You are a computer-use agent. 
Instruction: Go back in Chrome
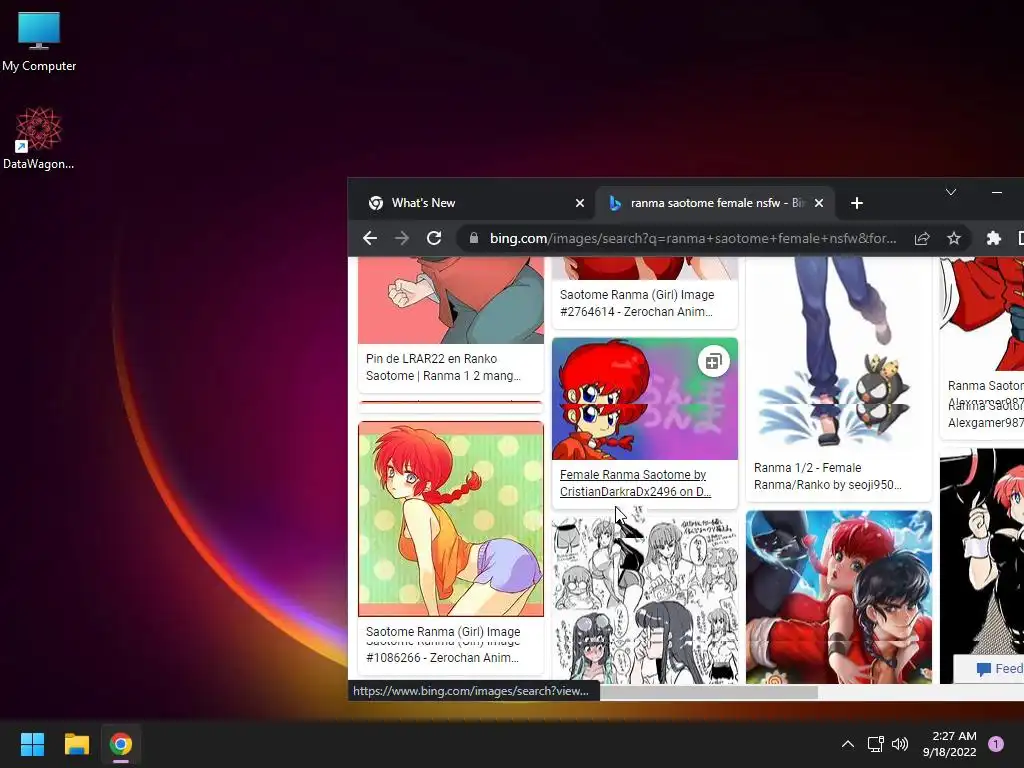(x=370, y=238)
